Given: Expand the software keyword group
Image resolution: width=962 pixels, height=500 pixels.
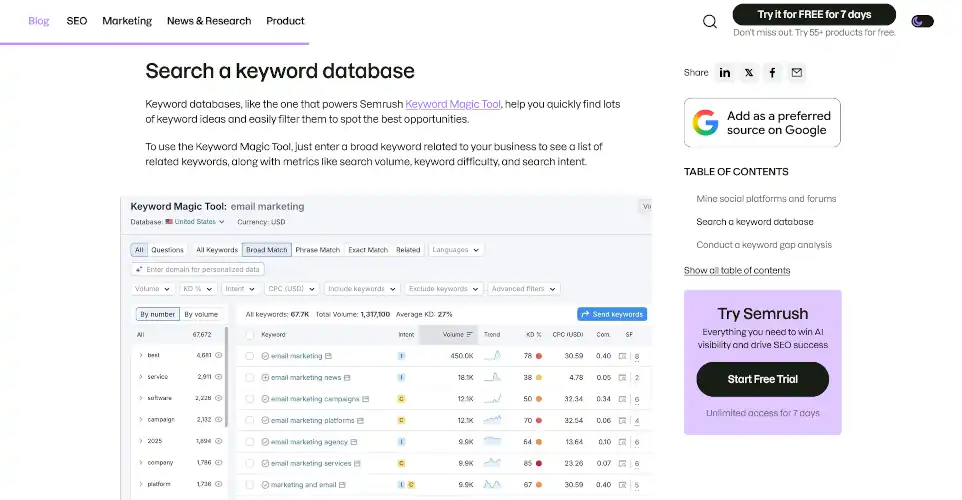Looking at the screenshot, I should click(140, 398).
